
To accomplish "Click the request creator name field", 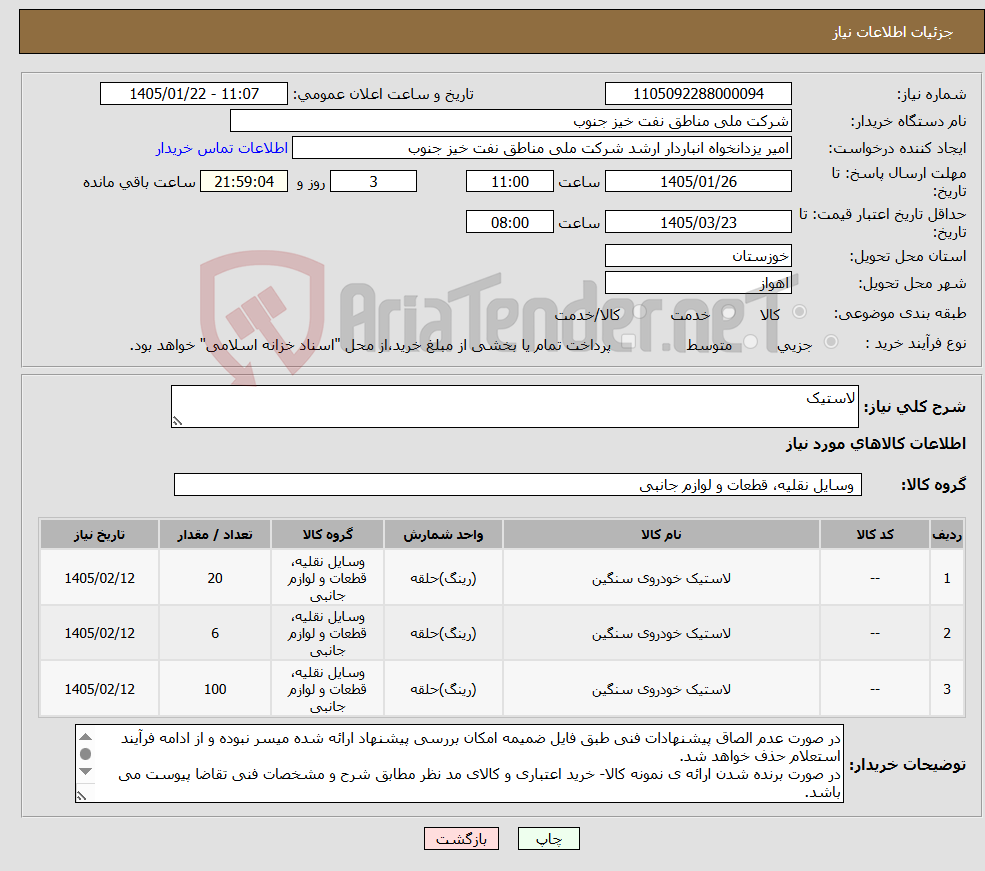I will click(541, 148).
